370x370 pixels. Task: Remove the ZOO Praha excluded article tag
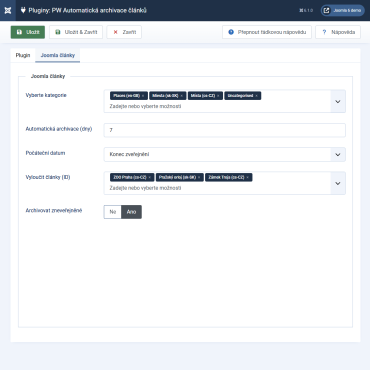(x=150, y=177)
